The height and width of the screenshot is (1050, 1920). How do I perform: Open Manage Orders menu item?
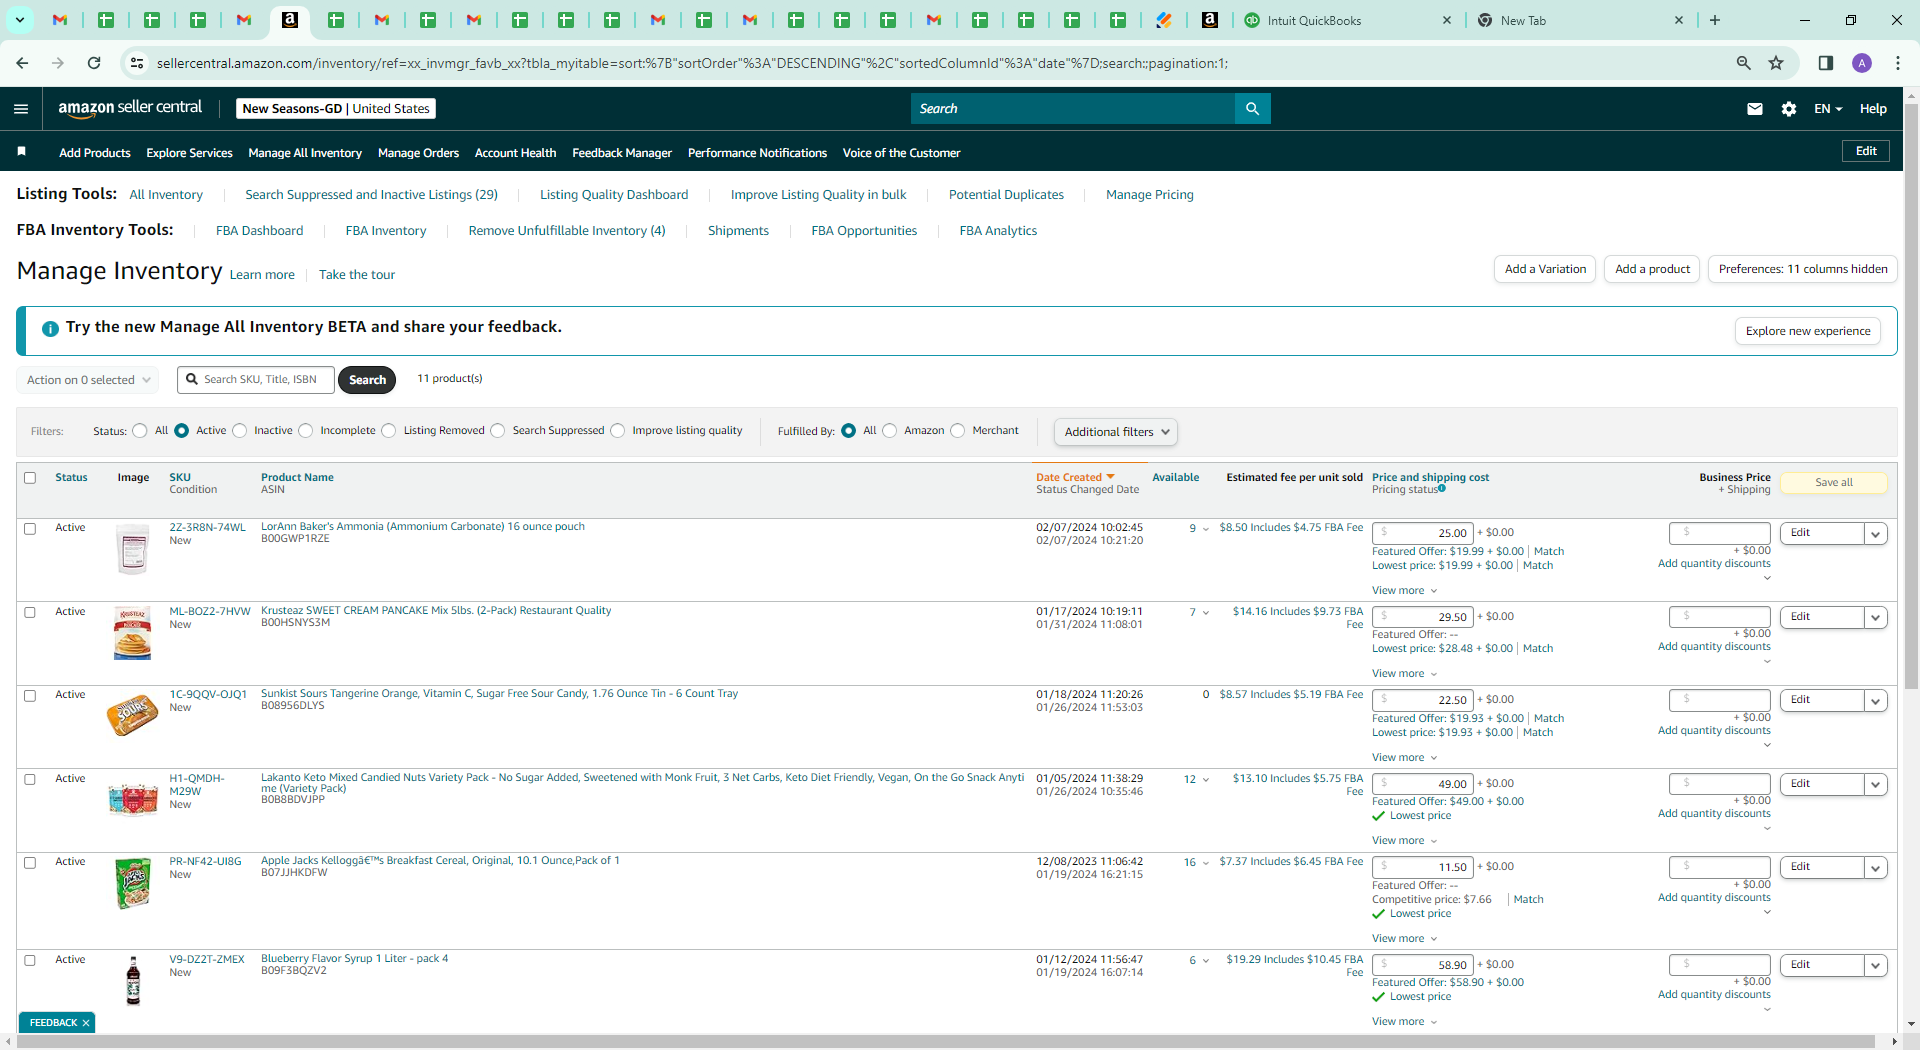coord(418,153)
